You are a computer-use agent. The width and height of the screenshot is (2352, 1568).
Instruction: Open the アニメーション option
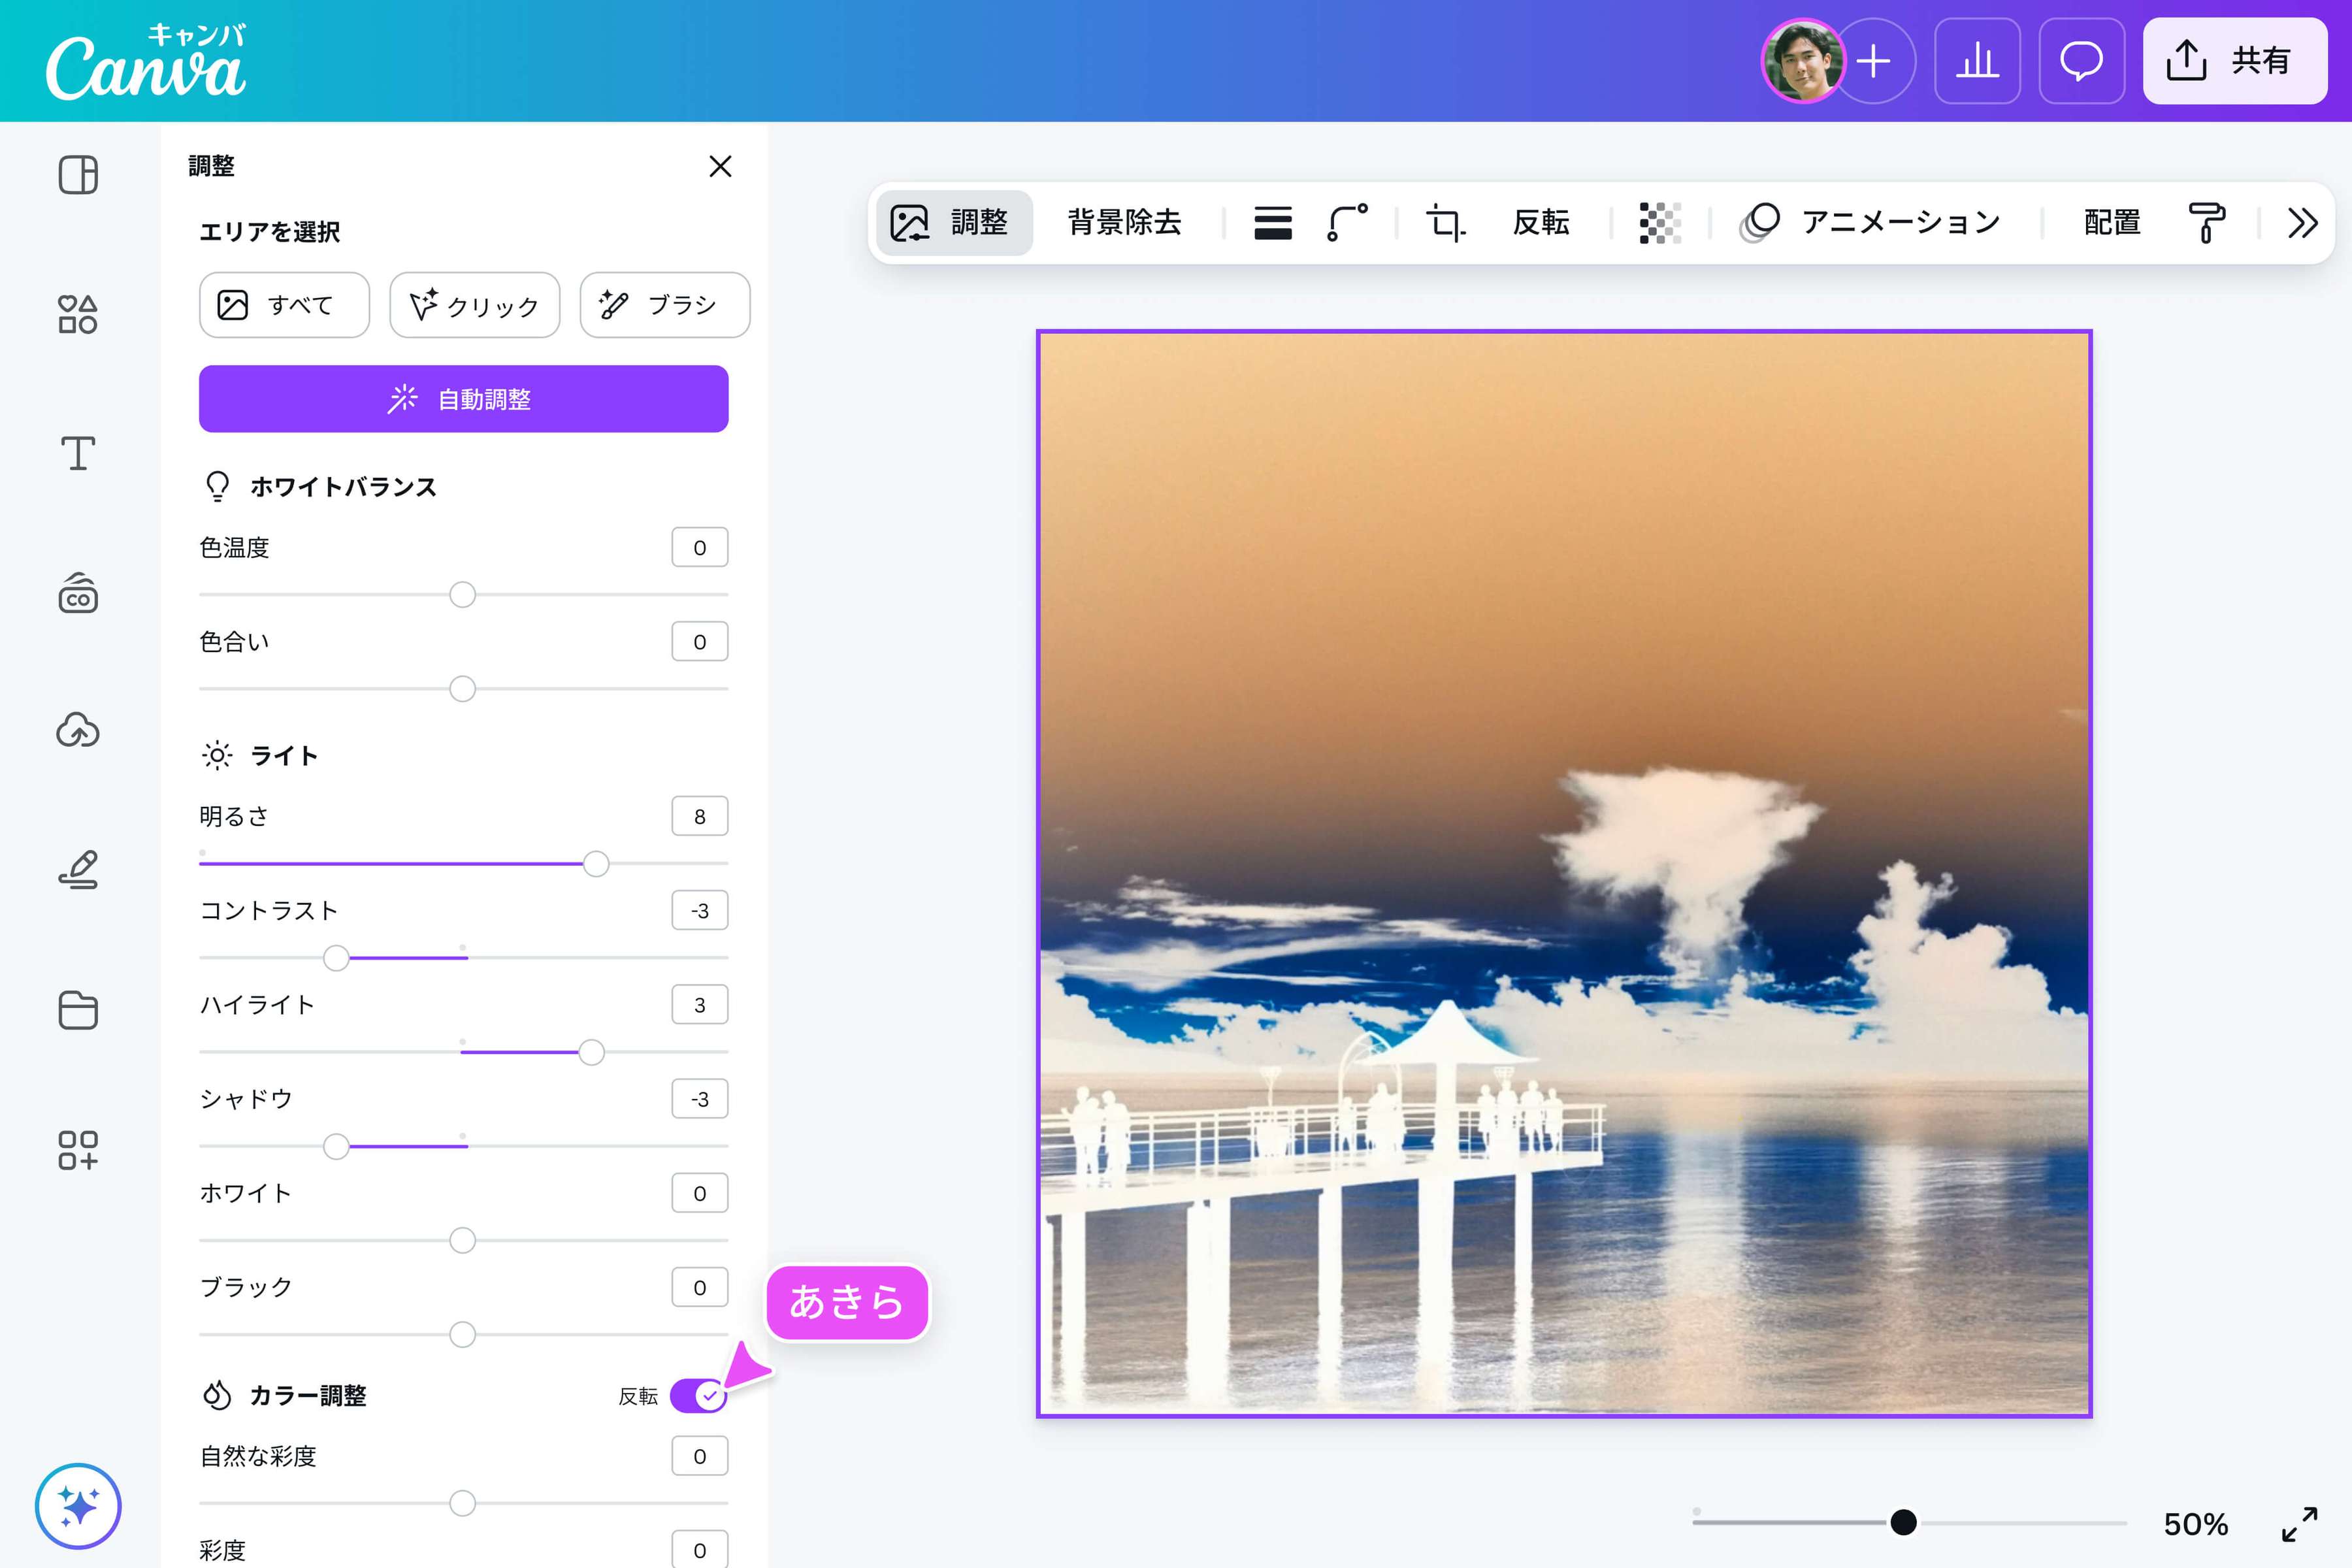(x=1870, y=222)
